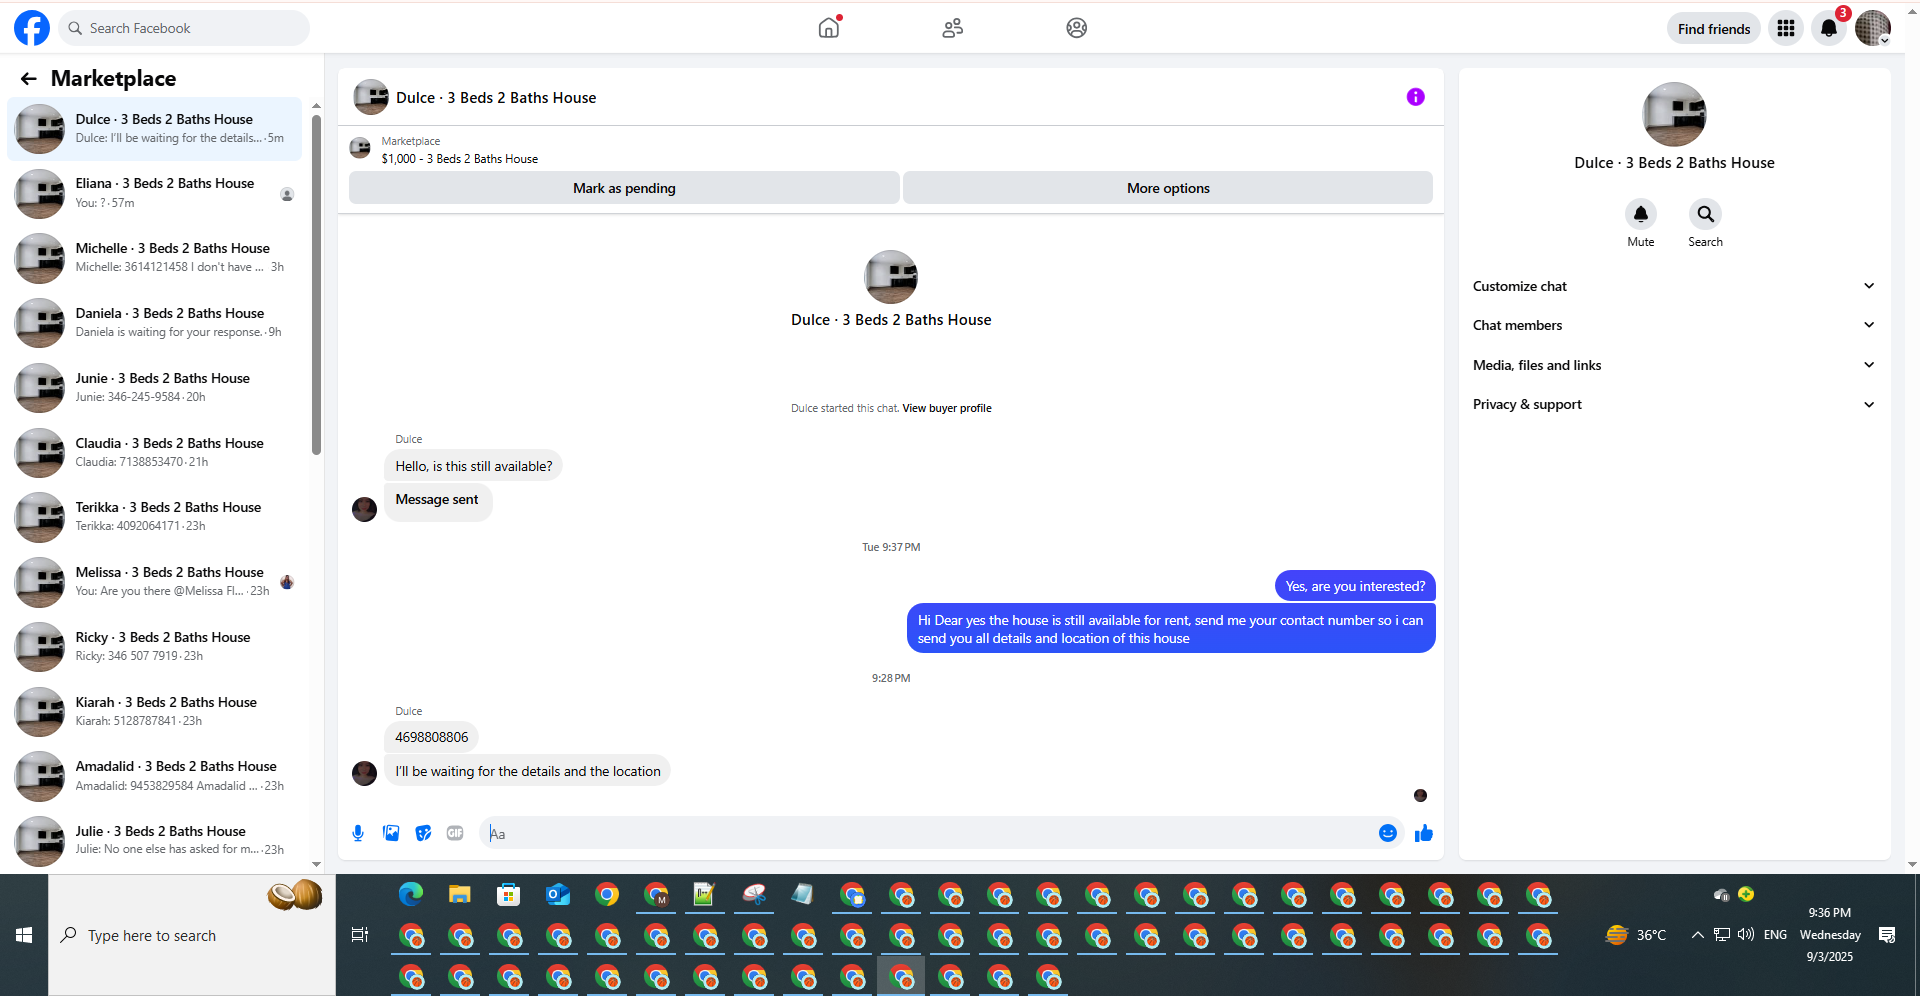This screenshot has width=1920, height=996.
Task: Choose a sticker for the message
Action: tap(424, 833)
